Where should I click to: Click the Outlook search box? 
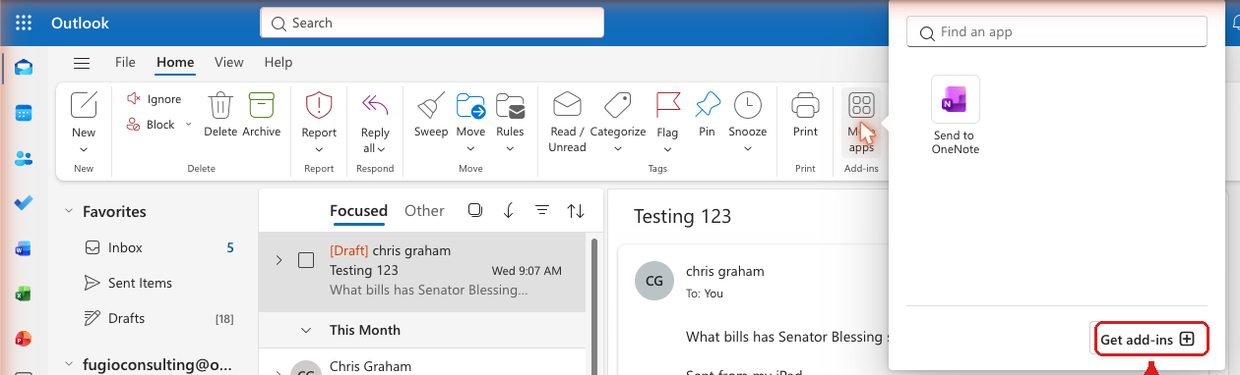pos(432,22)
